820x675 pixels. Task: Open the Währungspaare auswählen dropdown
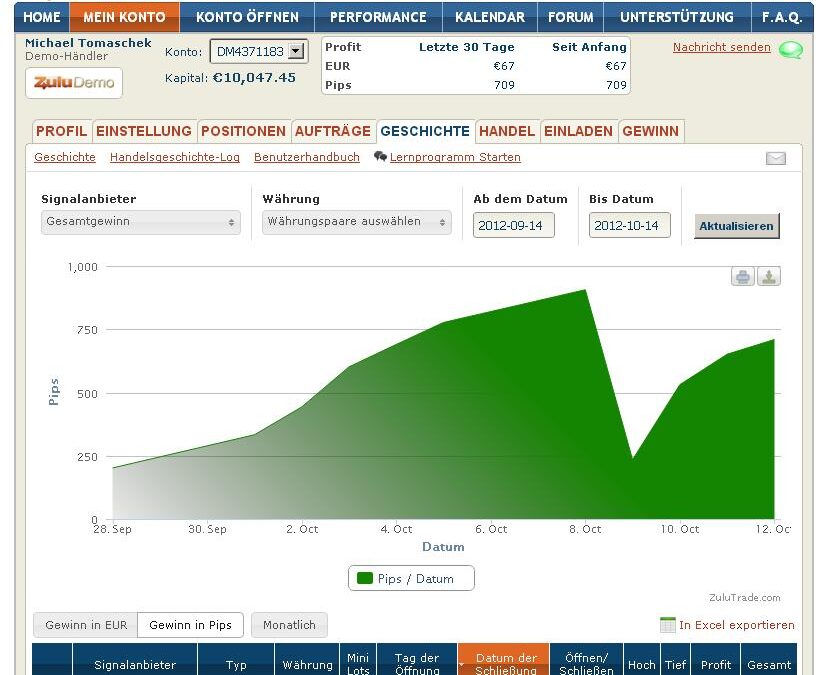point(357,222)
